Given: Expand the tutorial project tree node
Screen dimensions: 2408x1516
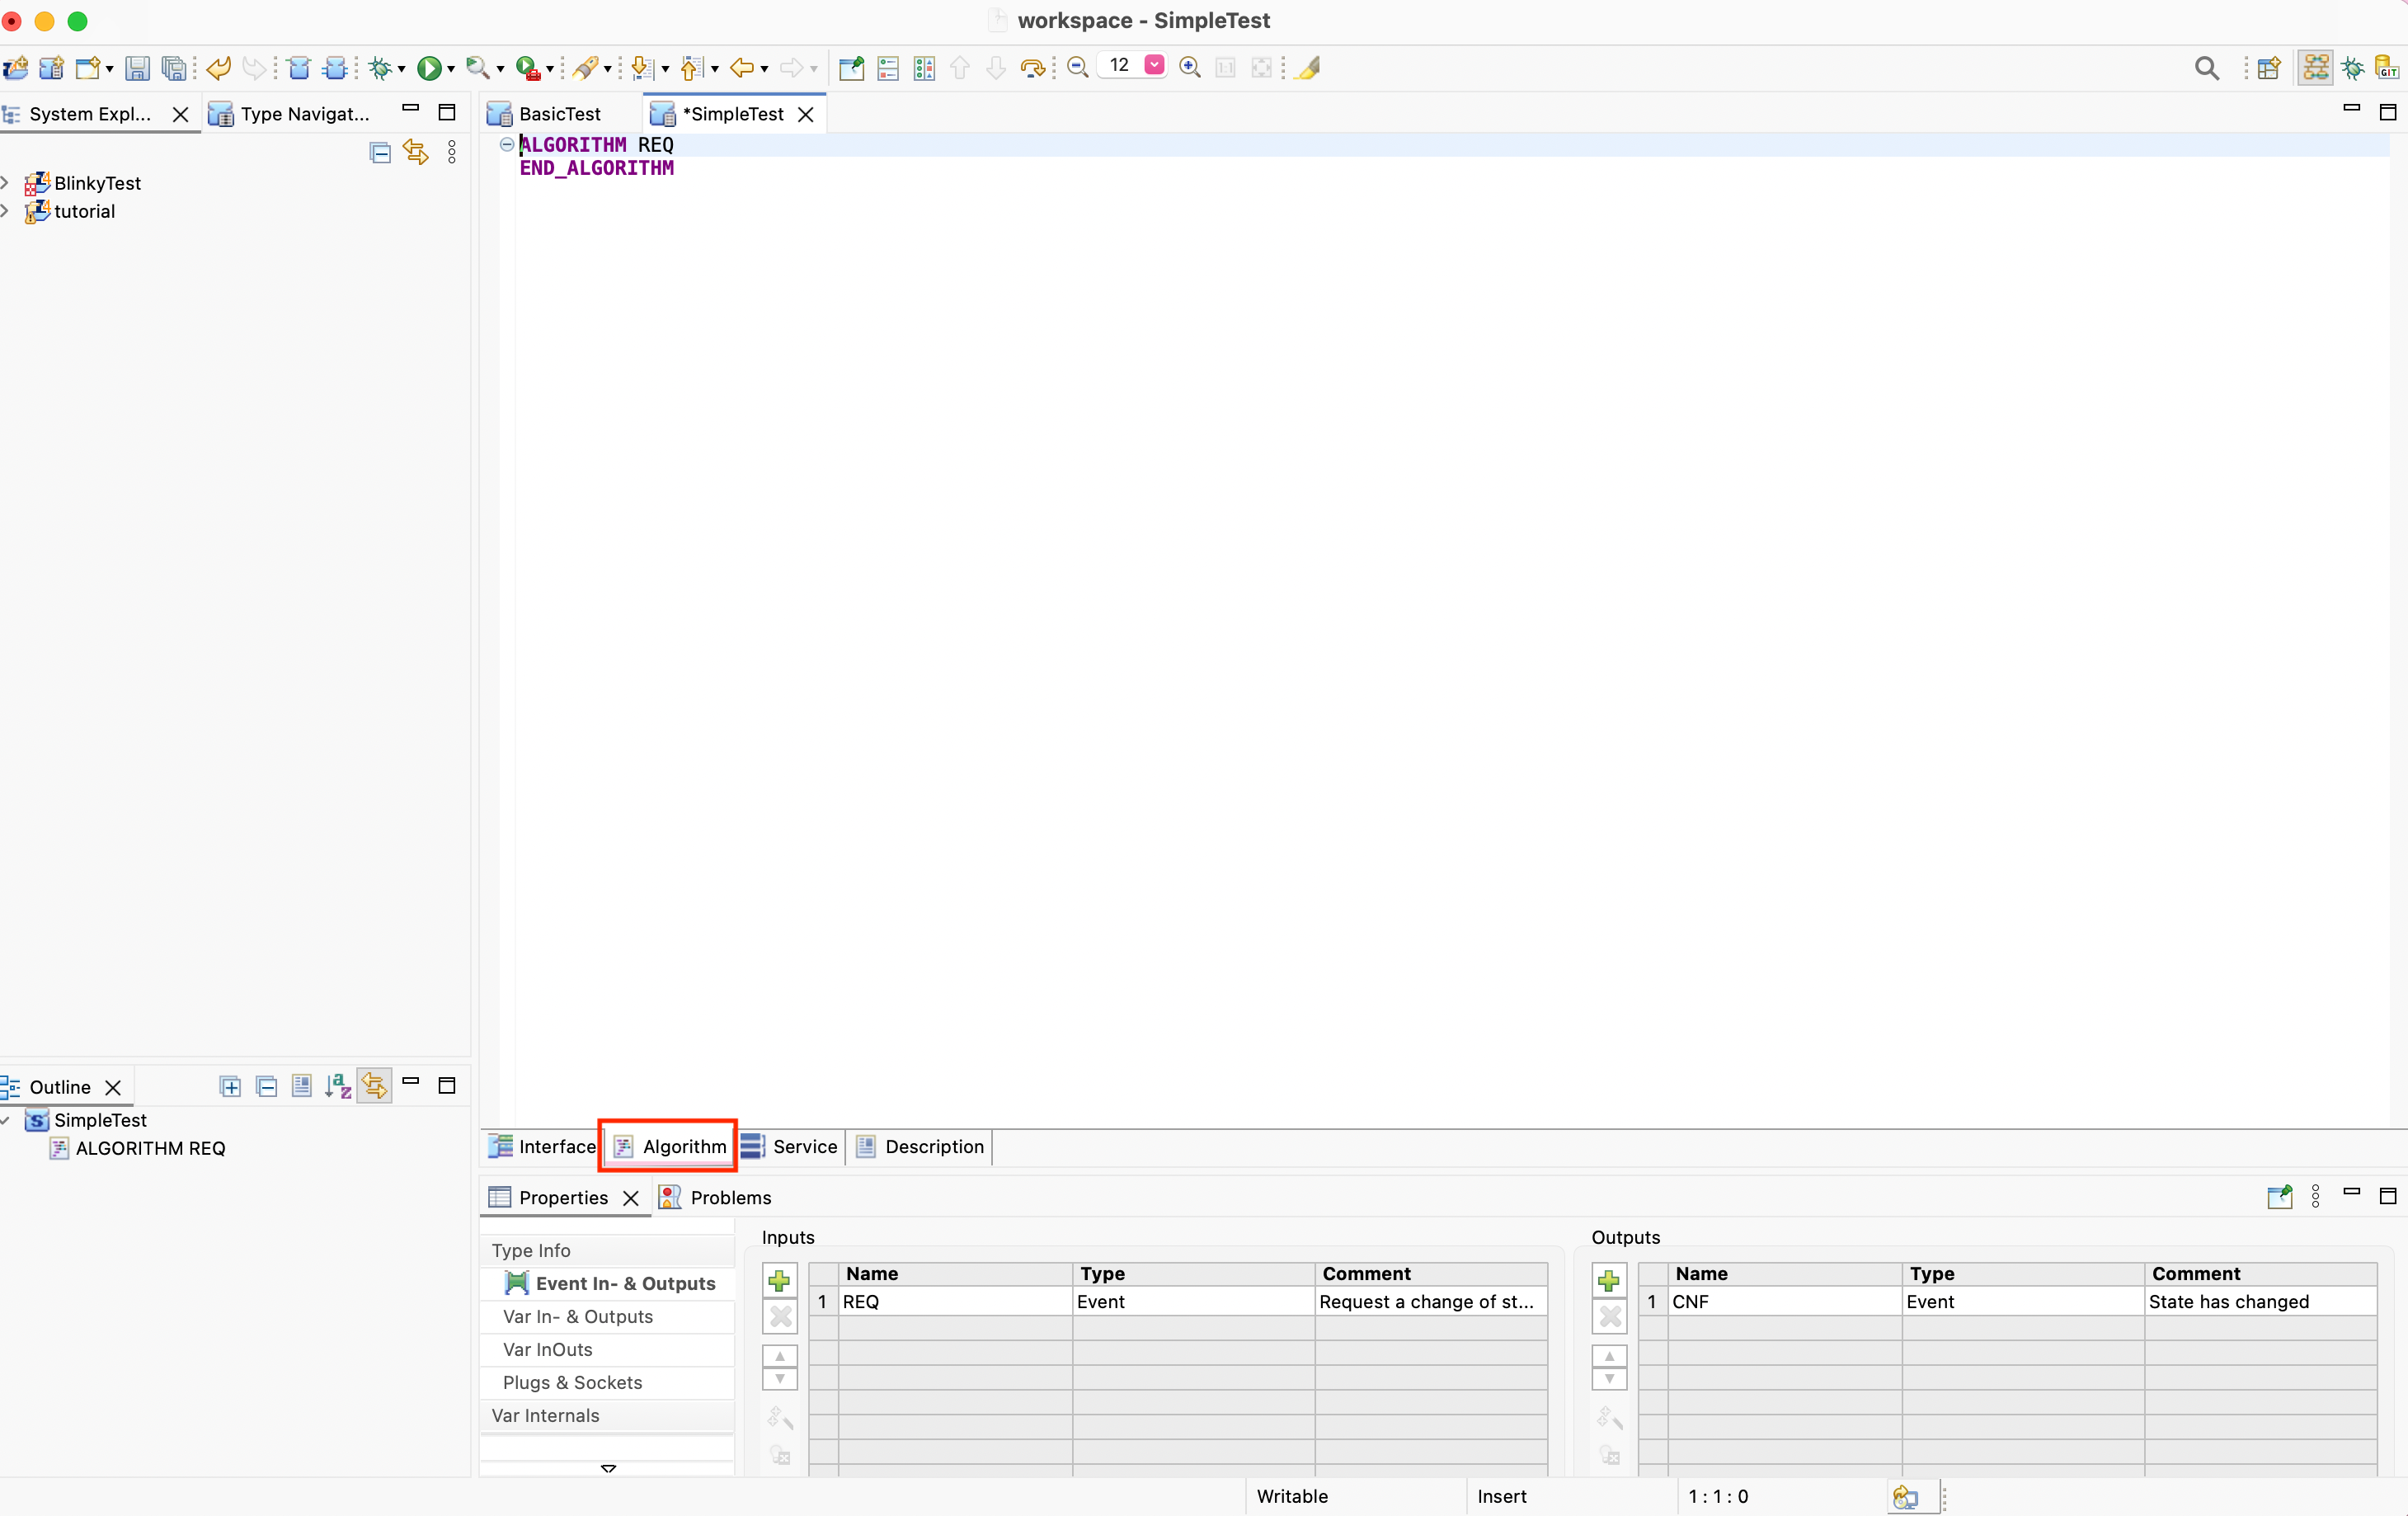Looking at the screenshot, I should click(6, 211).
